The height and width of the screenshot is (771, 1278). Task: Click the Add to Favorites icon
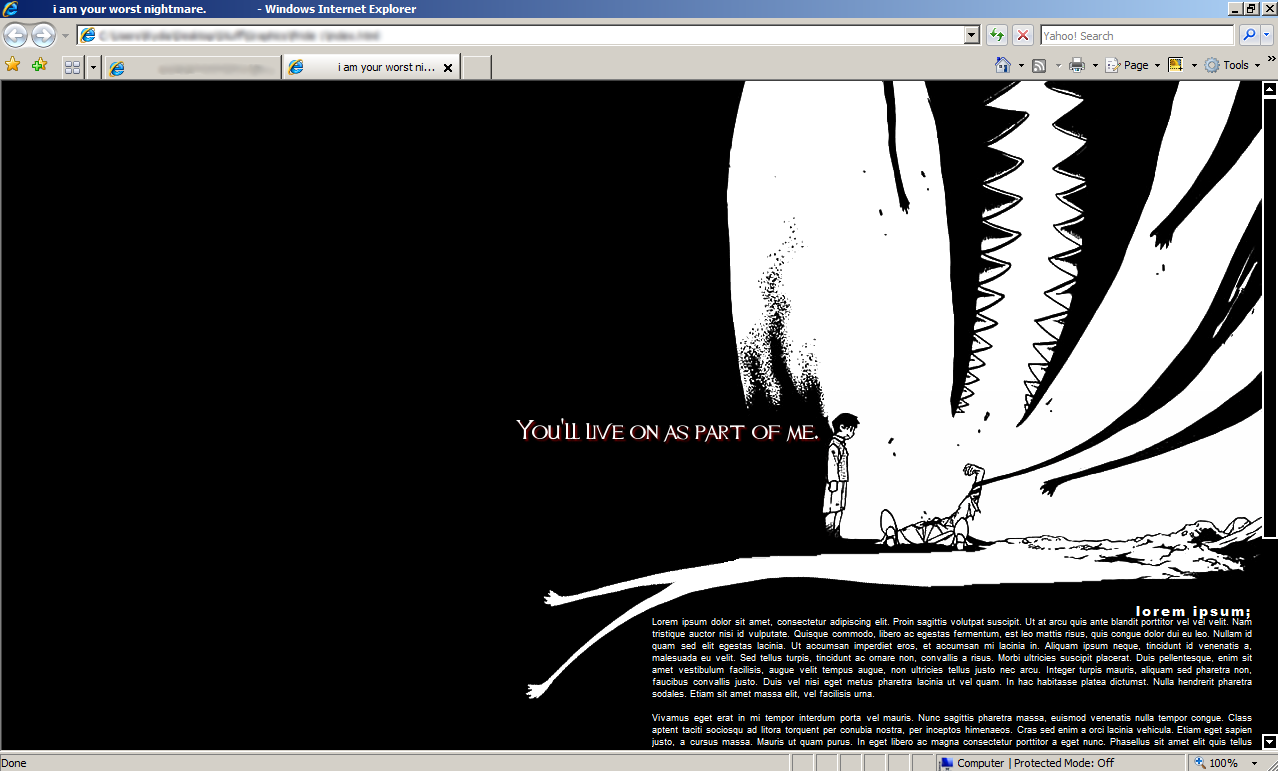coord(39,65)
